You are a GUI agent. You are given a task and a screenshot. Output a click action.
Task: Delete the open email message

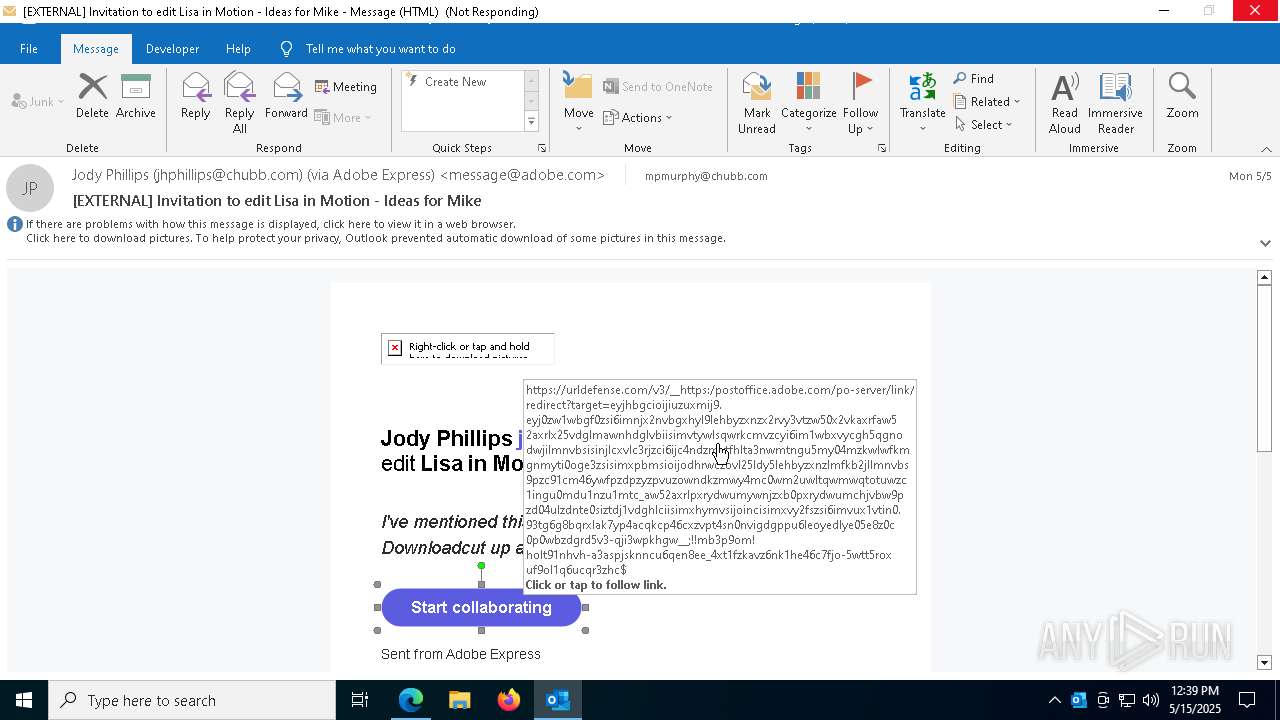pos(92,97)
